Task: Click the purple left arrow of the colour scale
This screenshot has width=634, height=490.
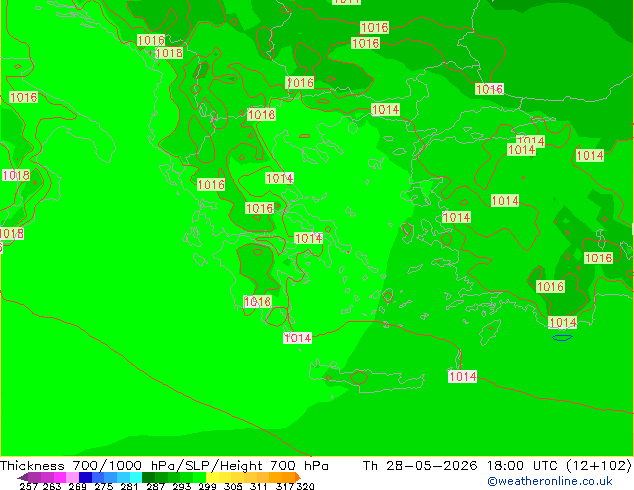Action: (23, 477)
